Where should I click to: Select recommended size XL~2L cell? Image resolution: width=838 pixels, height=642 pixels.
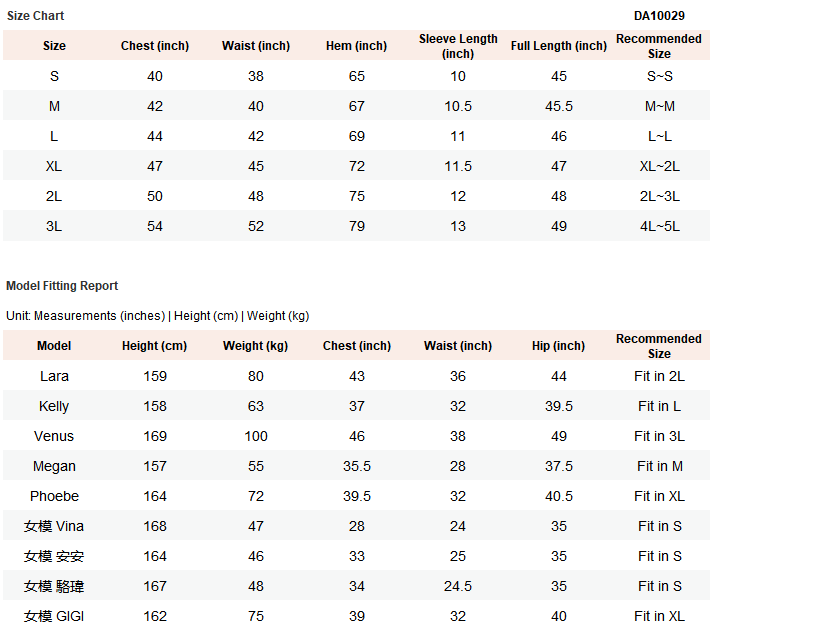pyautogui.click(x=659, y=166)
